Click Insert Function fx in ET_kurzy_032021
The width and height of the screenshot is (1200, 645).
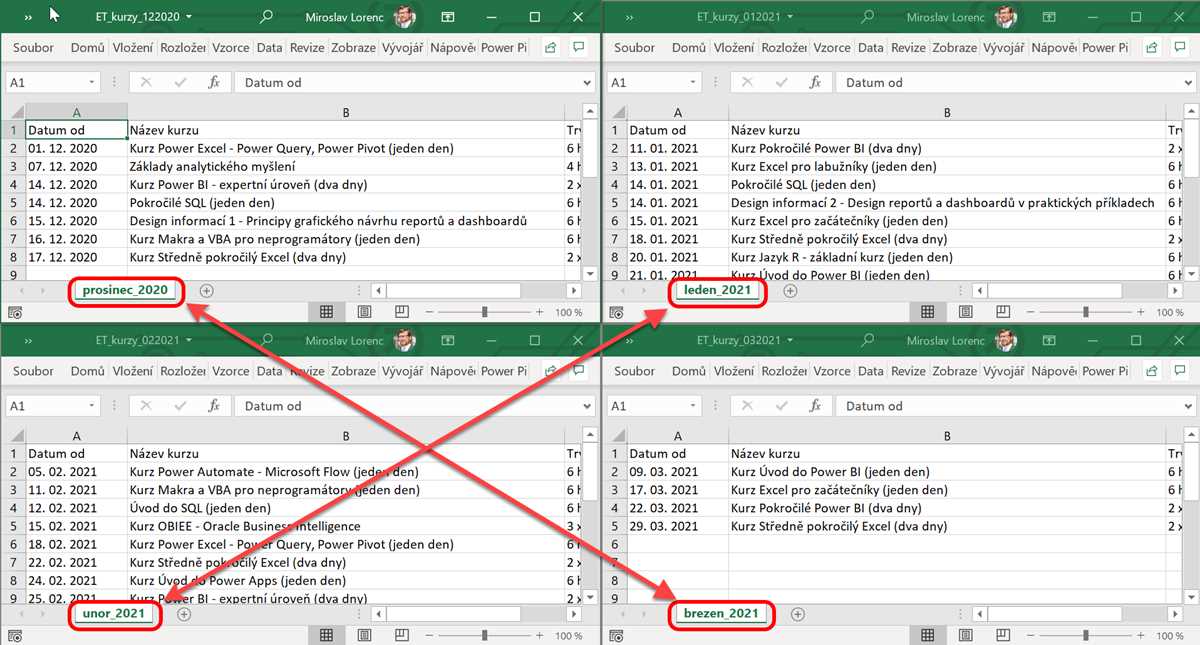click(815, 406)
